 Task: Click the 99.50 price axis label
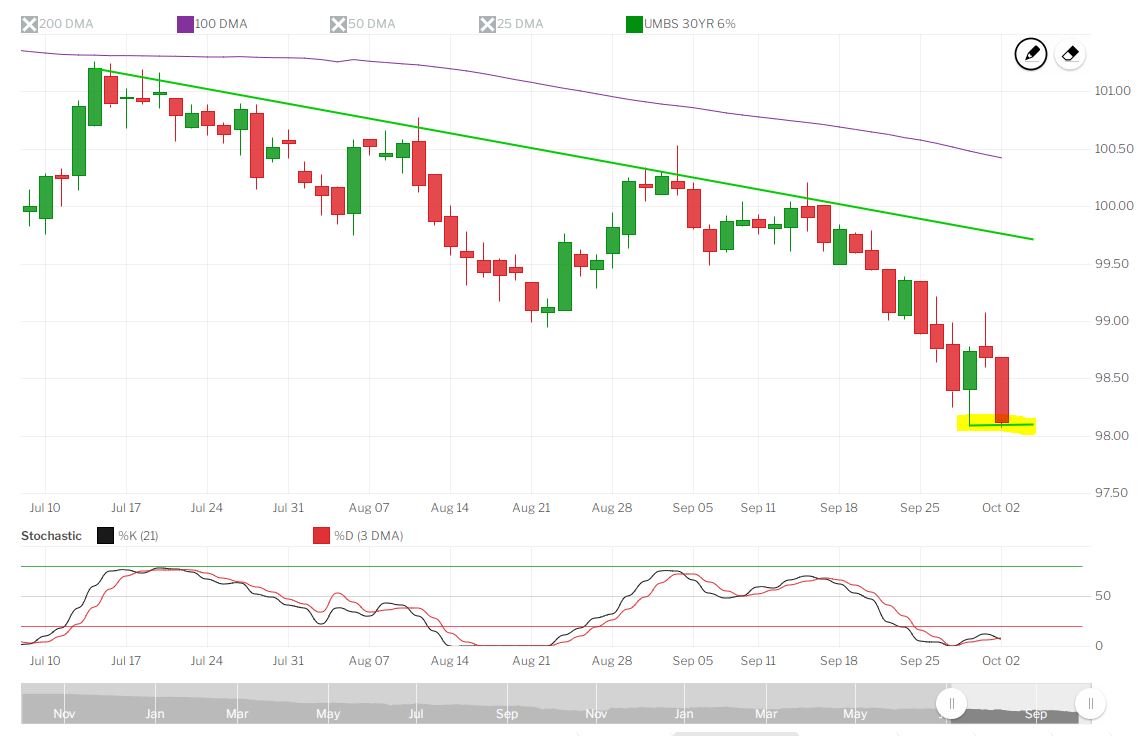tap(1112, 263)
